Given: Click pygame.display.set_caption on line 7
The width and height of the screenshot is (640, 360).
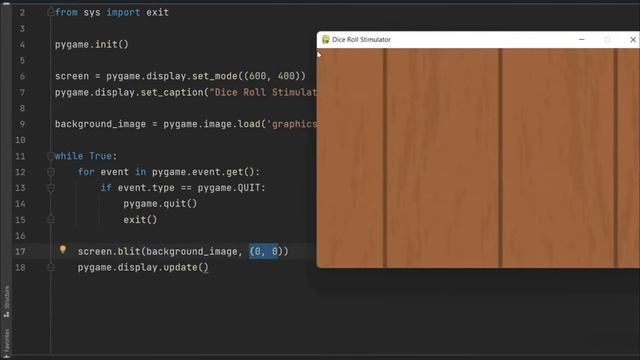Looking at the screenshot, I should (x=129, y=92).
